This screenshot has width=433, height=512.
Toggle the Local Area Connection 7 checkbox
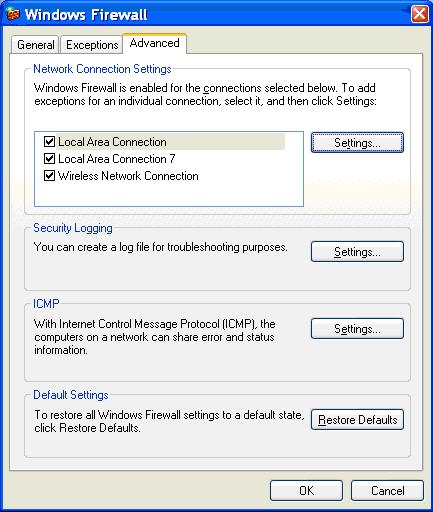(49, 159)
